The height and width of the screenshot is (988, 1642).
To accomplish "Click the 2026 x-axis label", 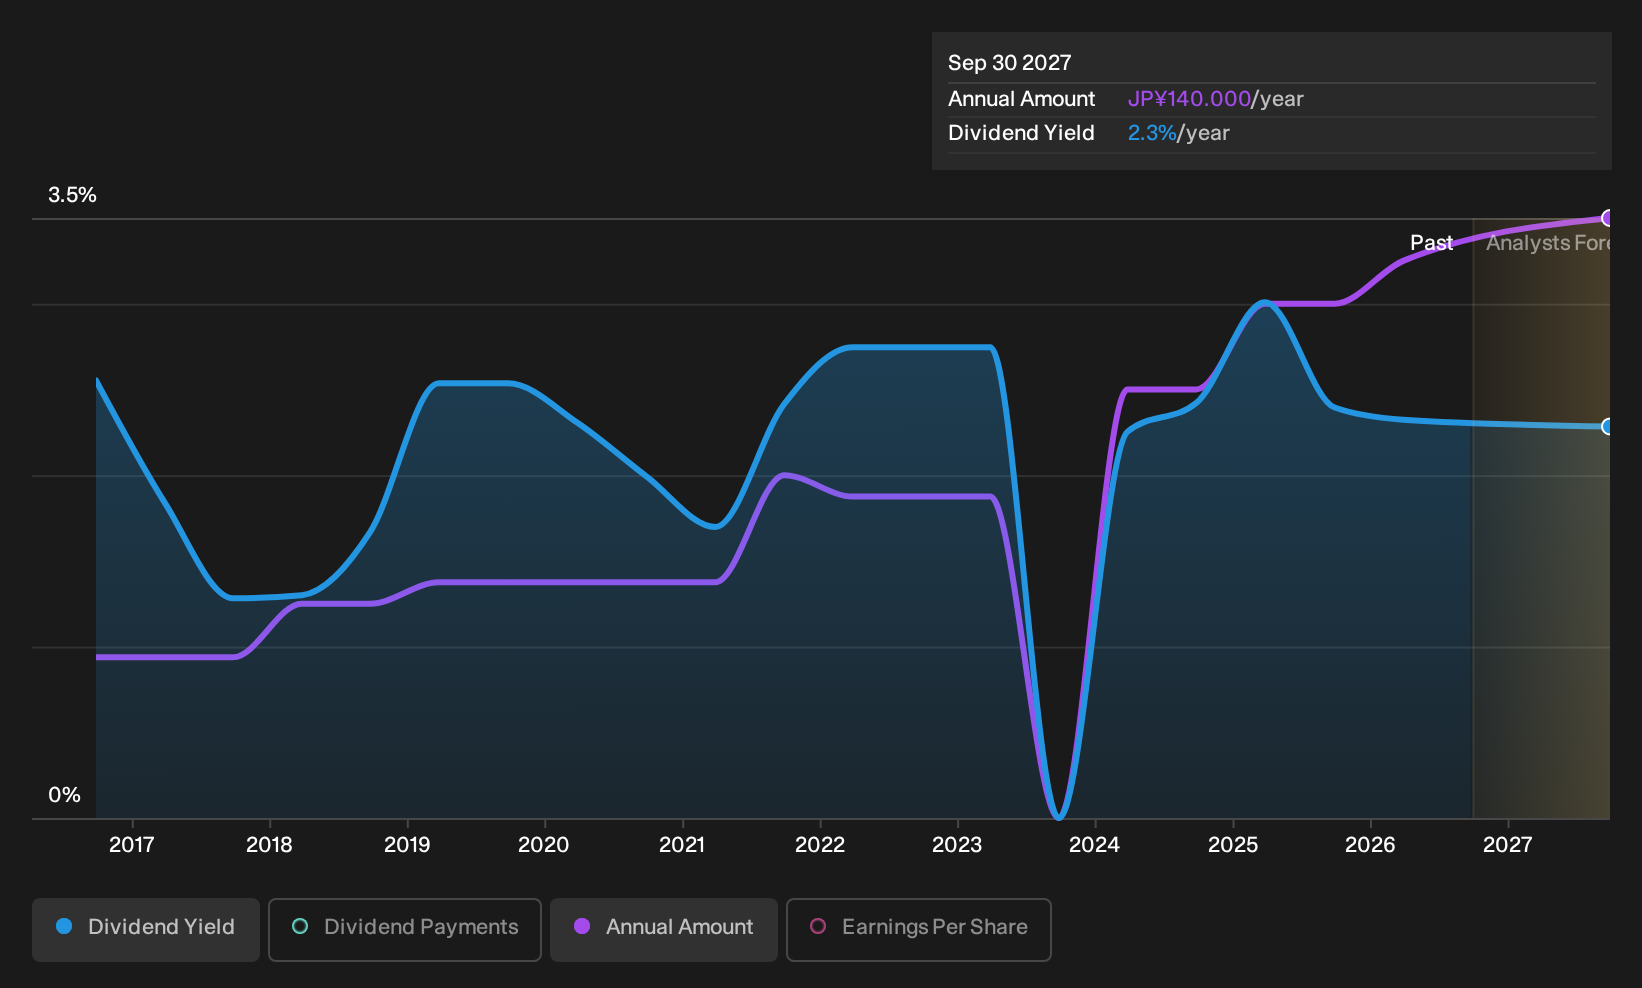I will coord(1370,845).
